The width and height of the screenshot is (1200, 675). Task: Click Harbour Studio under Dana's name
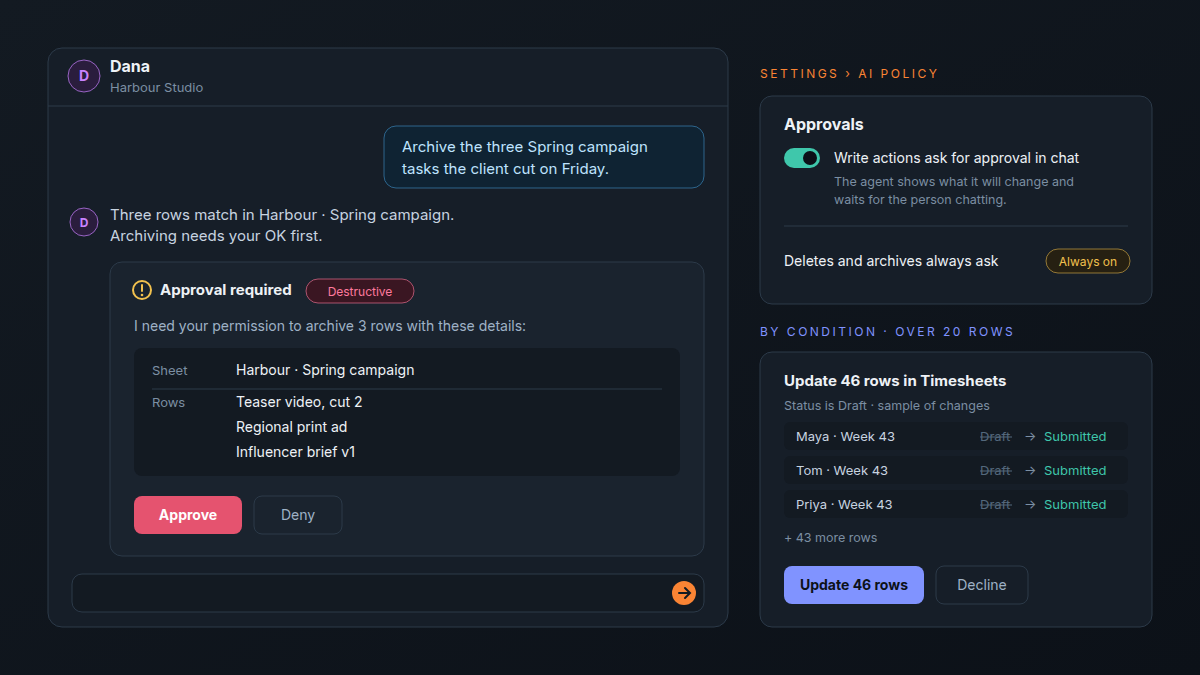(157, 88)
